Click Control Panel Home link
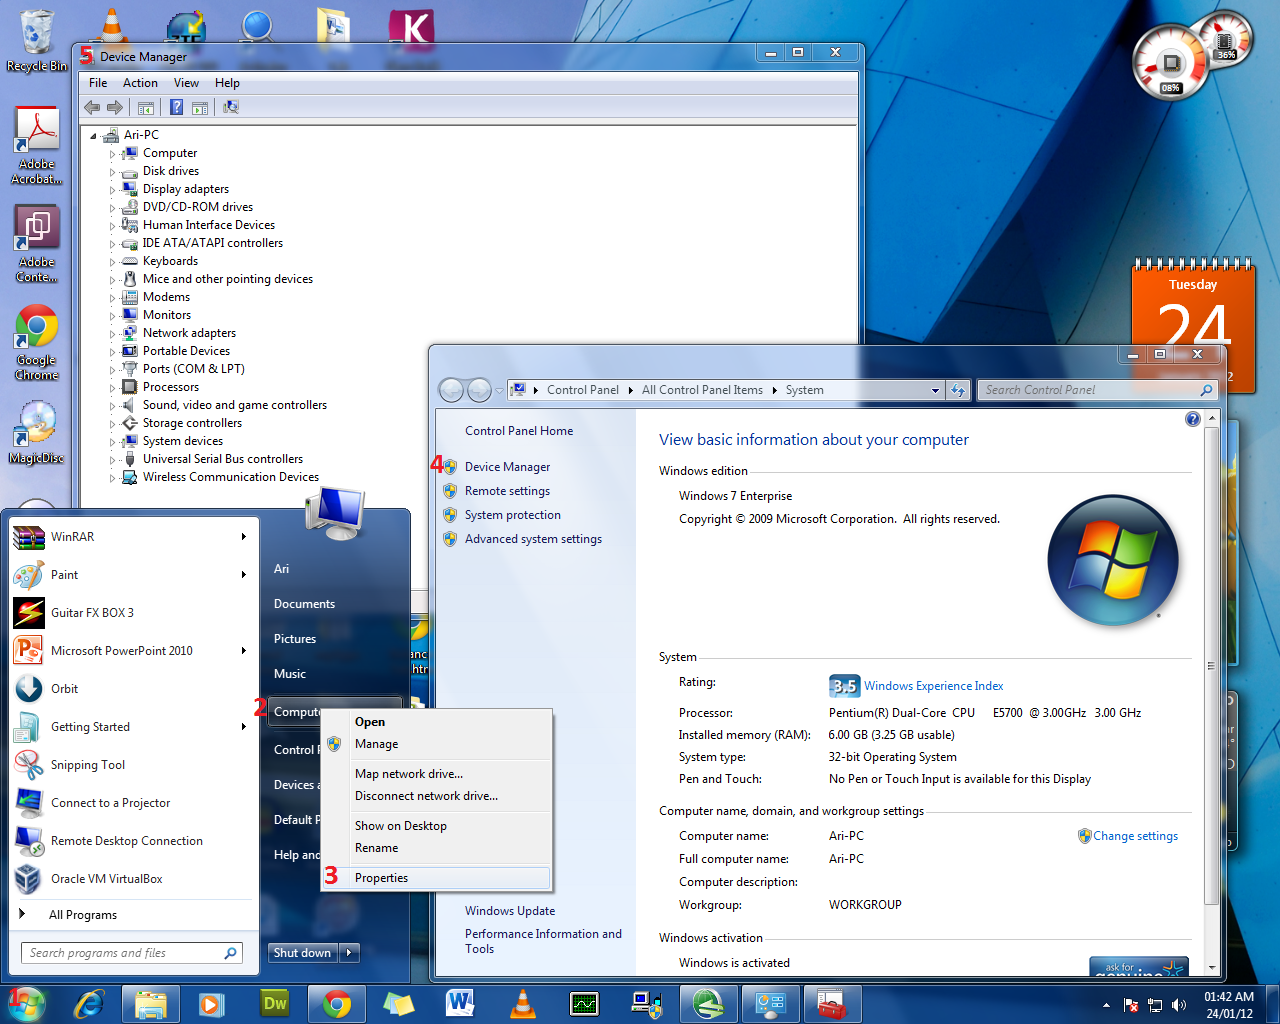The image size is (1280, 1024). tap(519, 431)
